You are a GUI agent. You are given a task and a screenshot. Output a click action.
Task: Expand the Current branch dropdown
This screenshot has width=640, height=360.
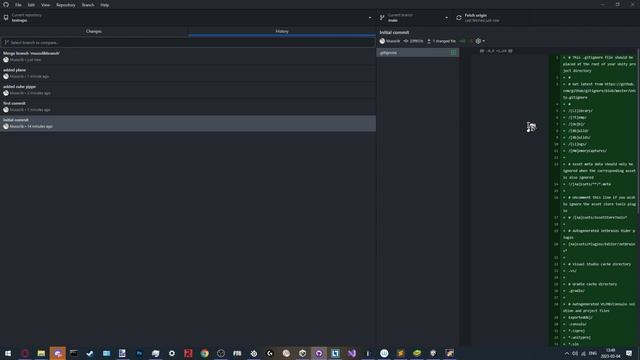[x=413, y=18]
